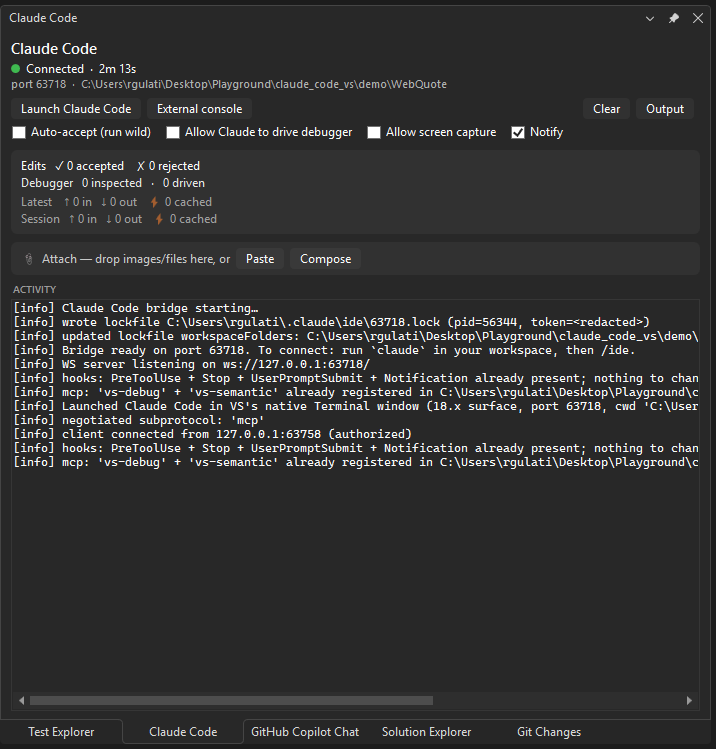Click the paperclip Attach icon
The width and height of the screenshot is (716, 749).
[29, 259]
